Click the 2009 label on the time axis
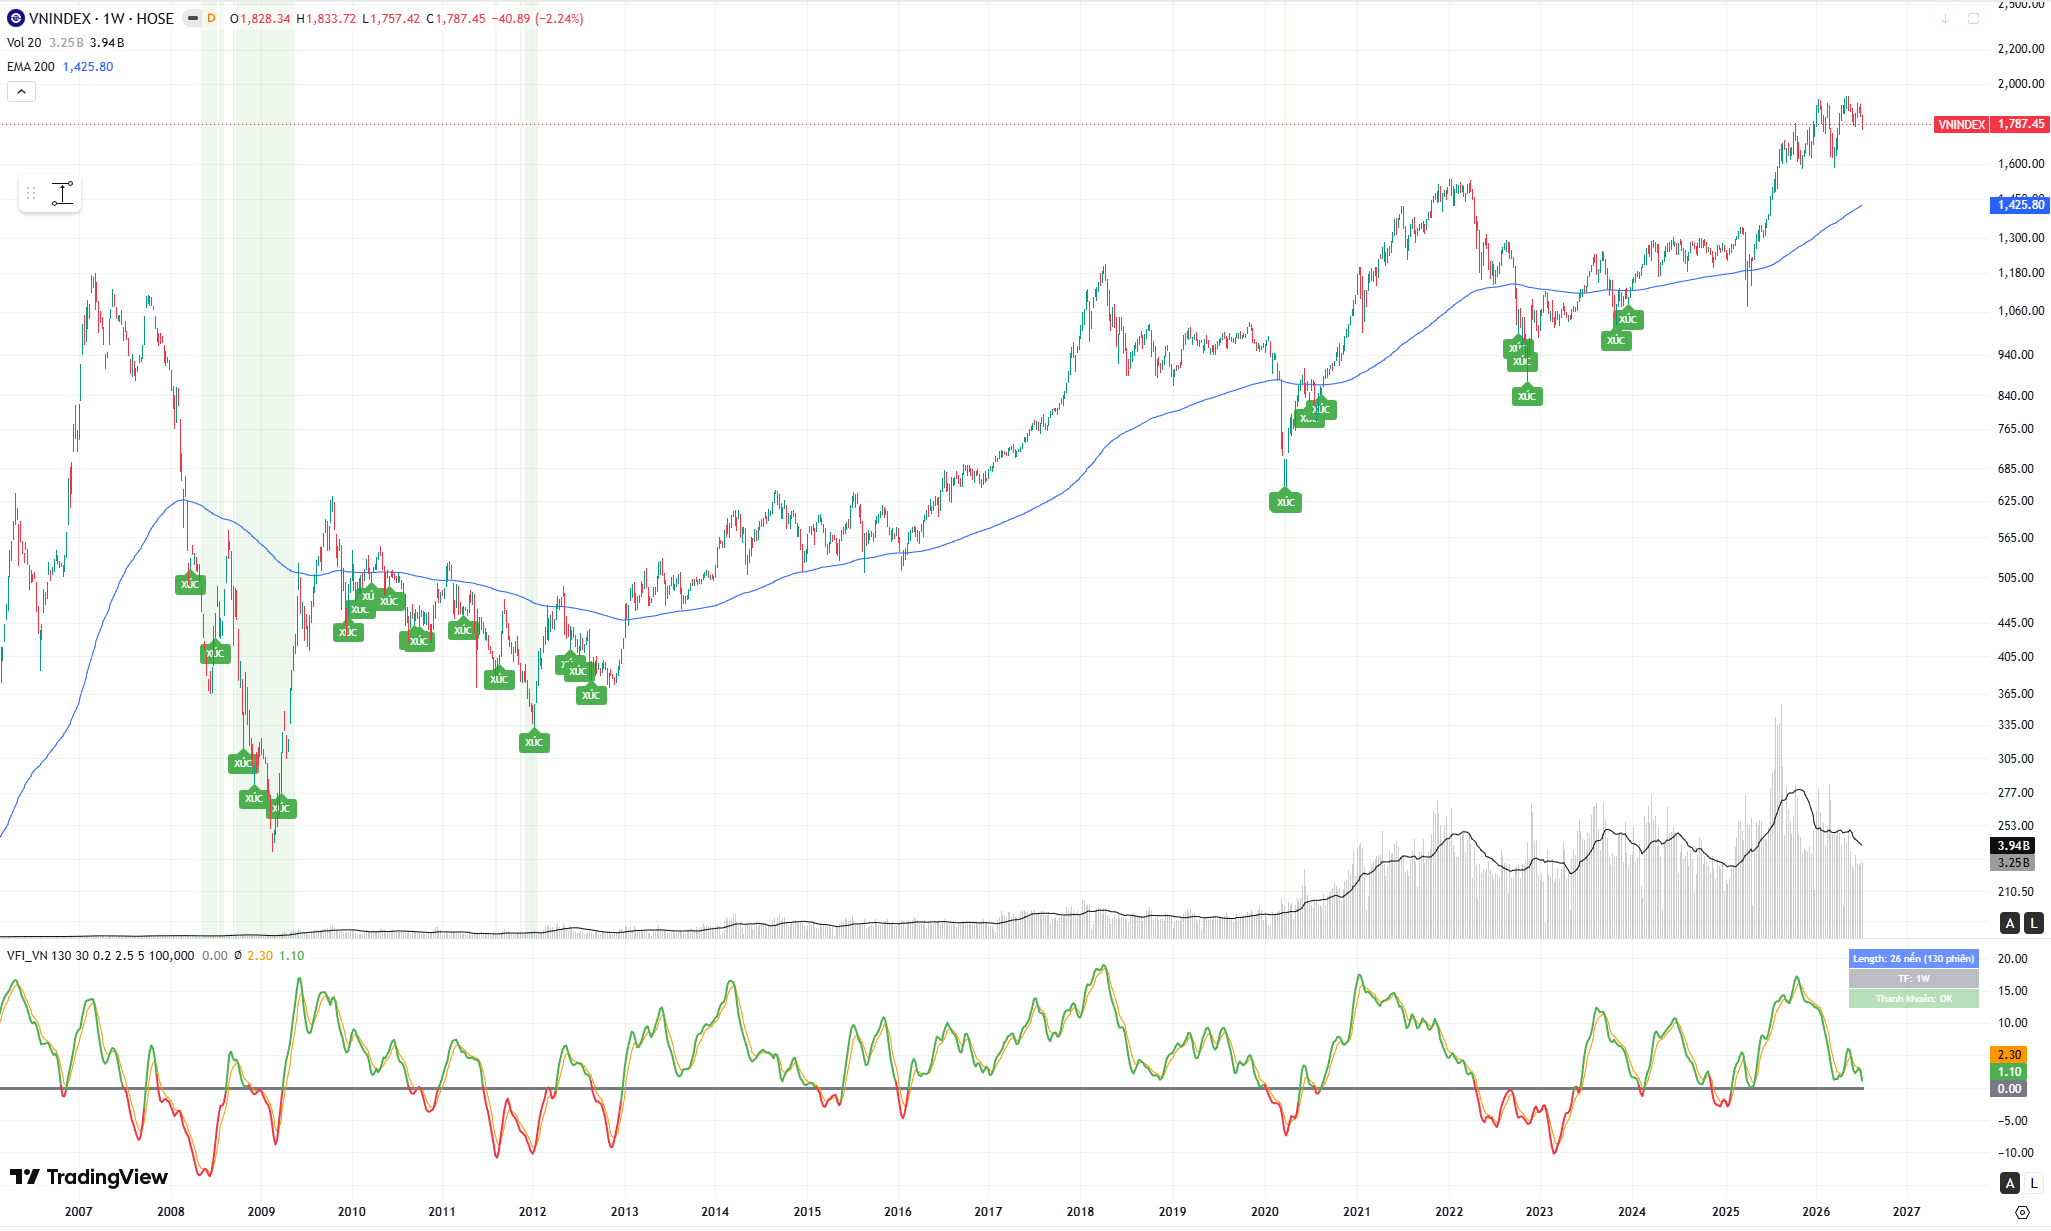This screenshot has height=1231, width=2051. (x=261, y=1212)
